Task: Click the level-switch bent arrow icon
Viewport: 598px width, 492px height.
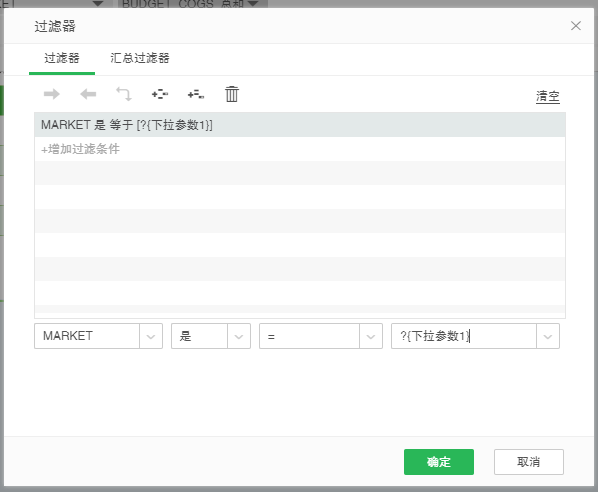Action: (x=124, y=94)
